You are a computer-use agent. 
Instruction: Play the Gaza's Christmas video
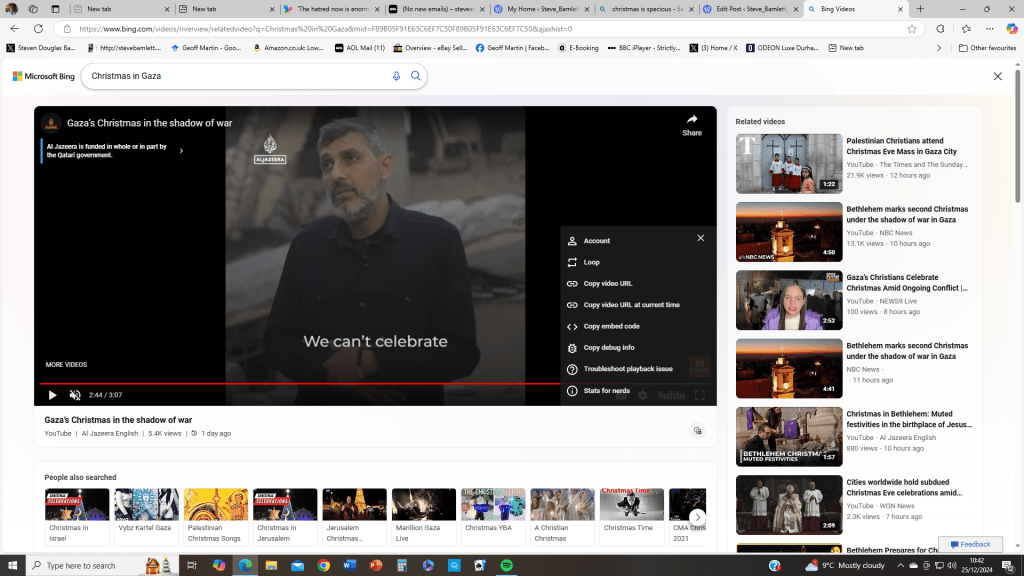click(52, 395)
